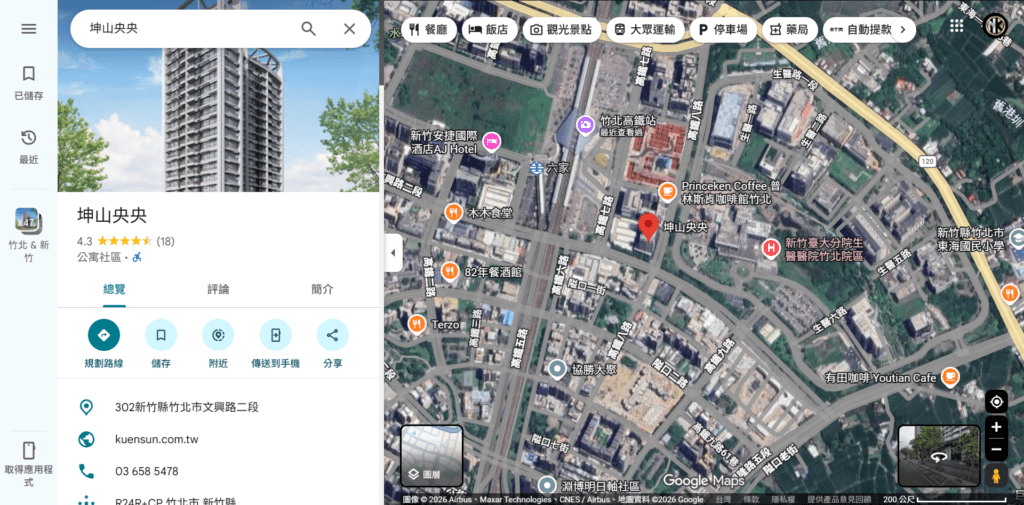The width and height of the screenshot is (1024, 505).
Task: Switch to the 簡介 tab
Action: tap(323, 289)
